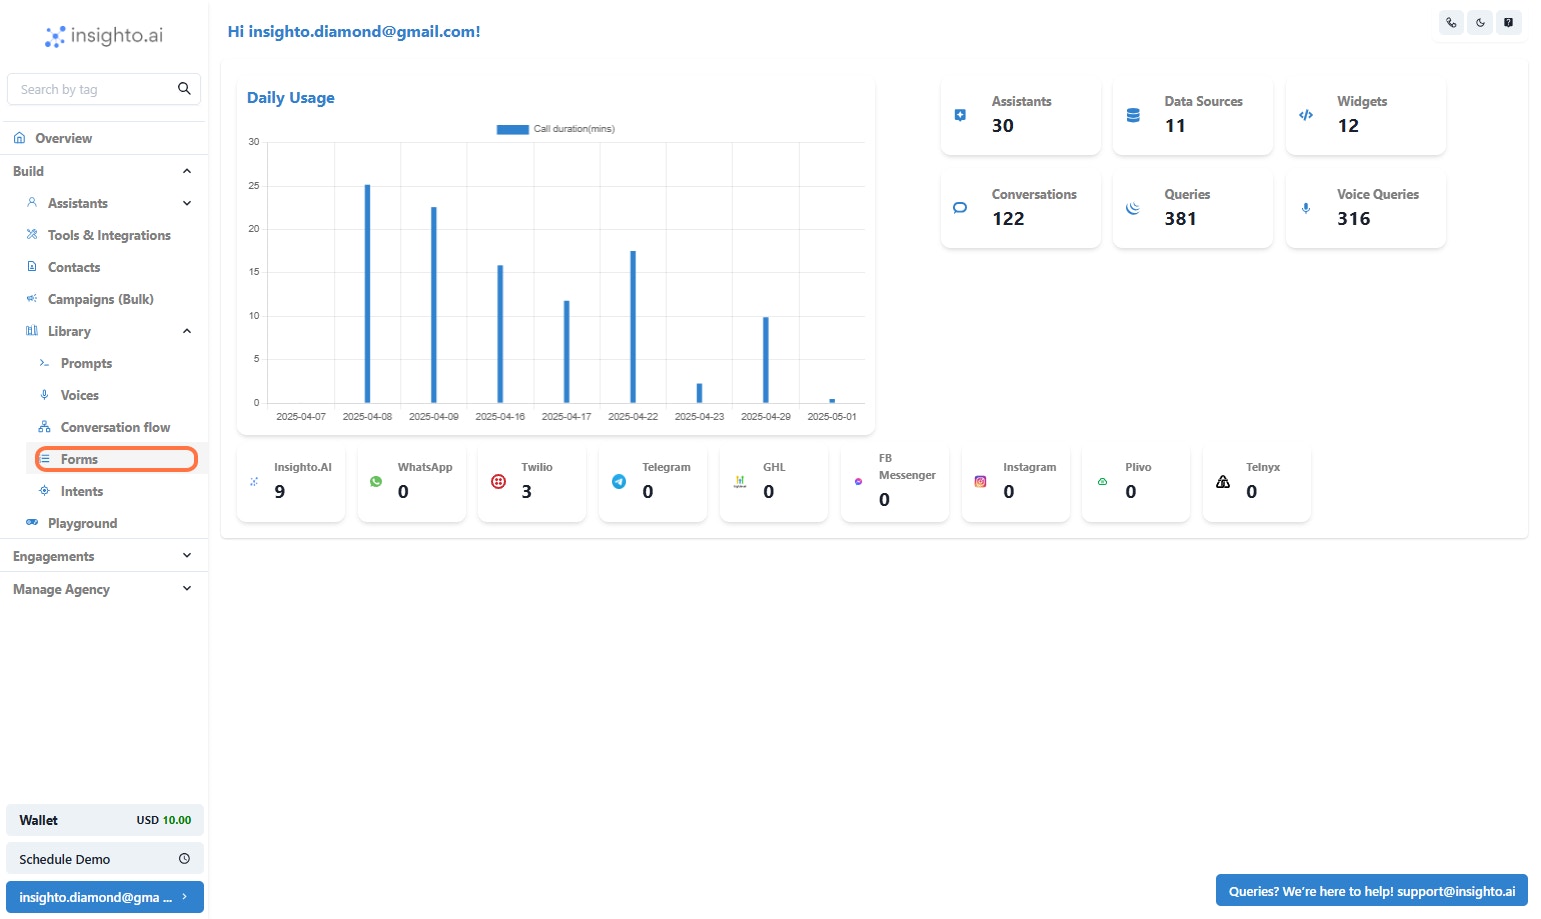The width and height of the screenshot is (1541, 919).
Task: Expand the Engagements section
Action: coord(104,556)
